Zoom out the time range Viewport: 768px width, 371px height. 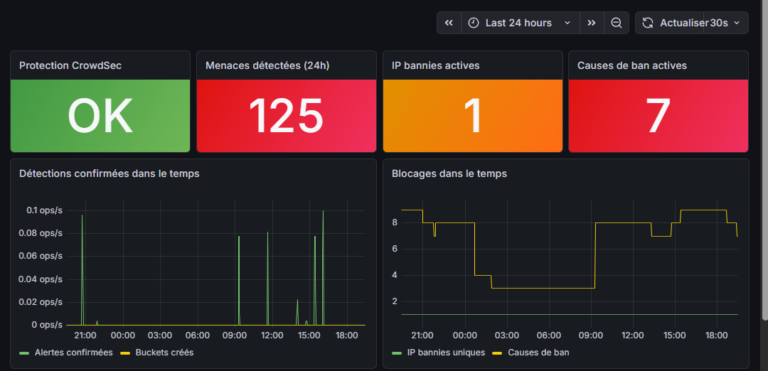[616, 23]
